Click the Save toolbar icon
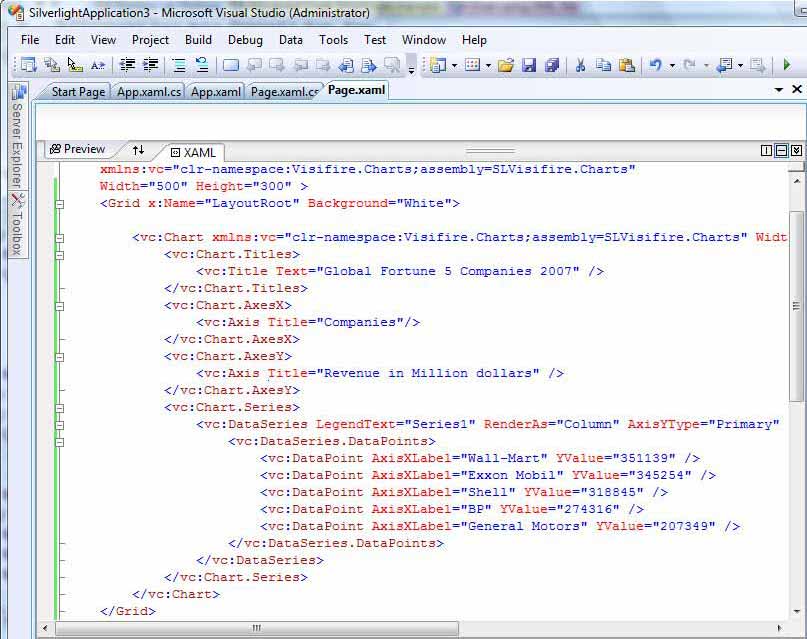Image resolution: width=807 pixels, height=639 pixels. coord(527,66)
